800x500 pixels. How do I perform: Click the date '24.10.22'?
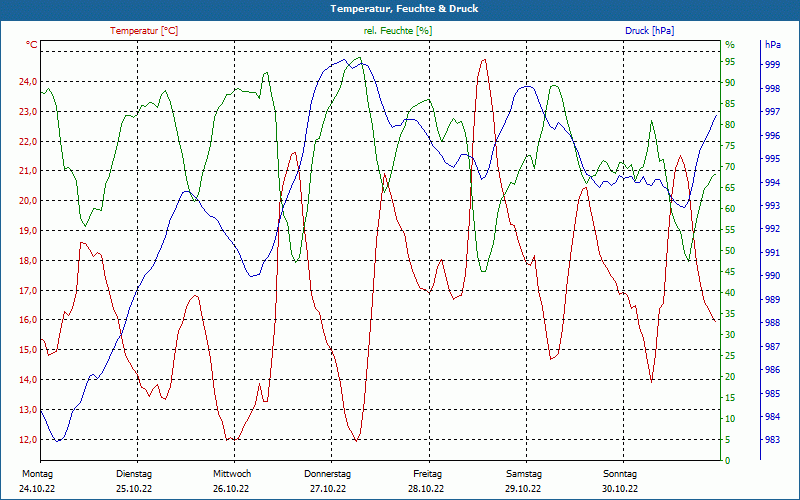(x=37, y=489)
